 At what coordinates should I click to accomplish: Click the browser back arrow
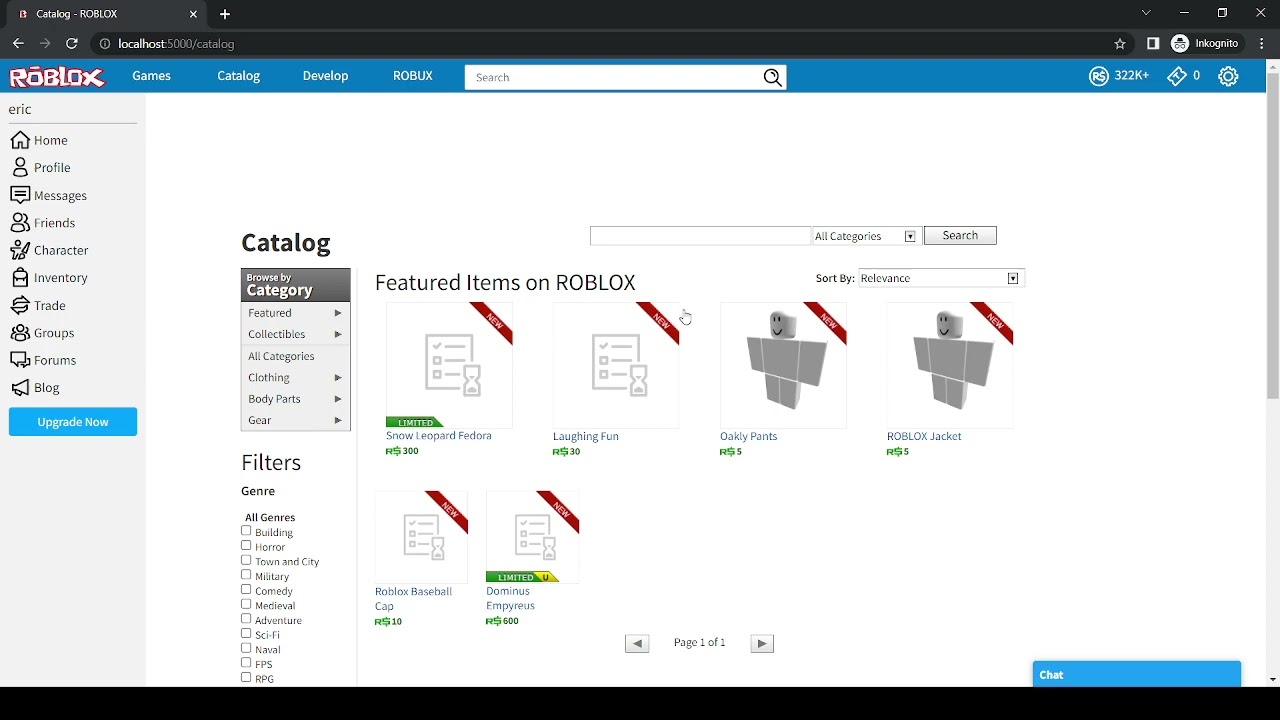pos(18,44)
